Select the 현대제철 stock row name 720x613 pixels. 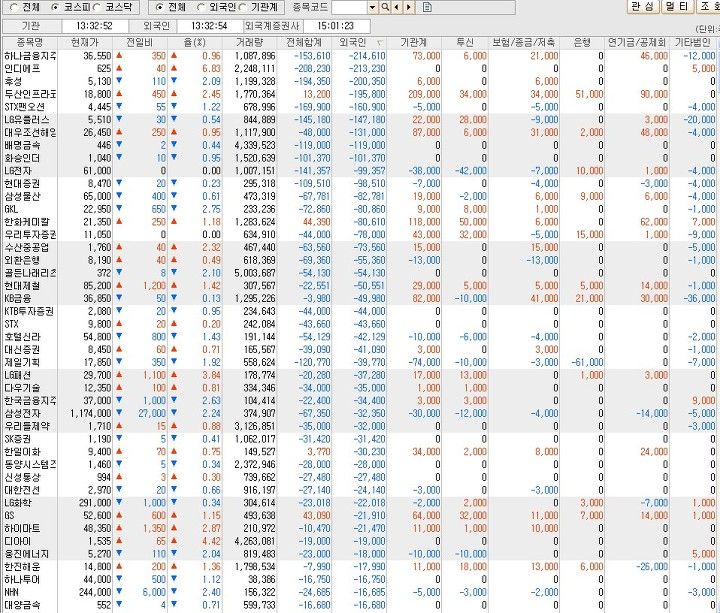[22, 286]
